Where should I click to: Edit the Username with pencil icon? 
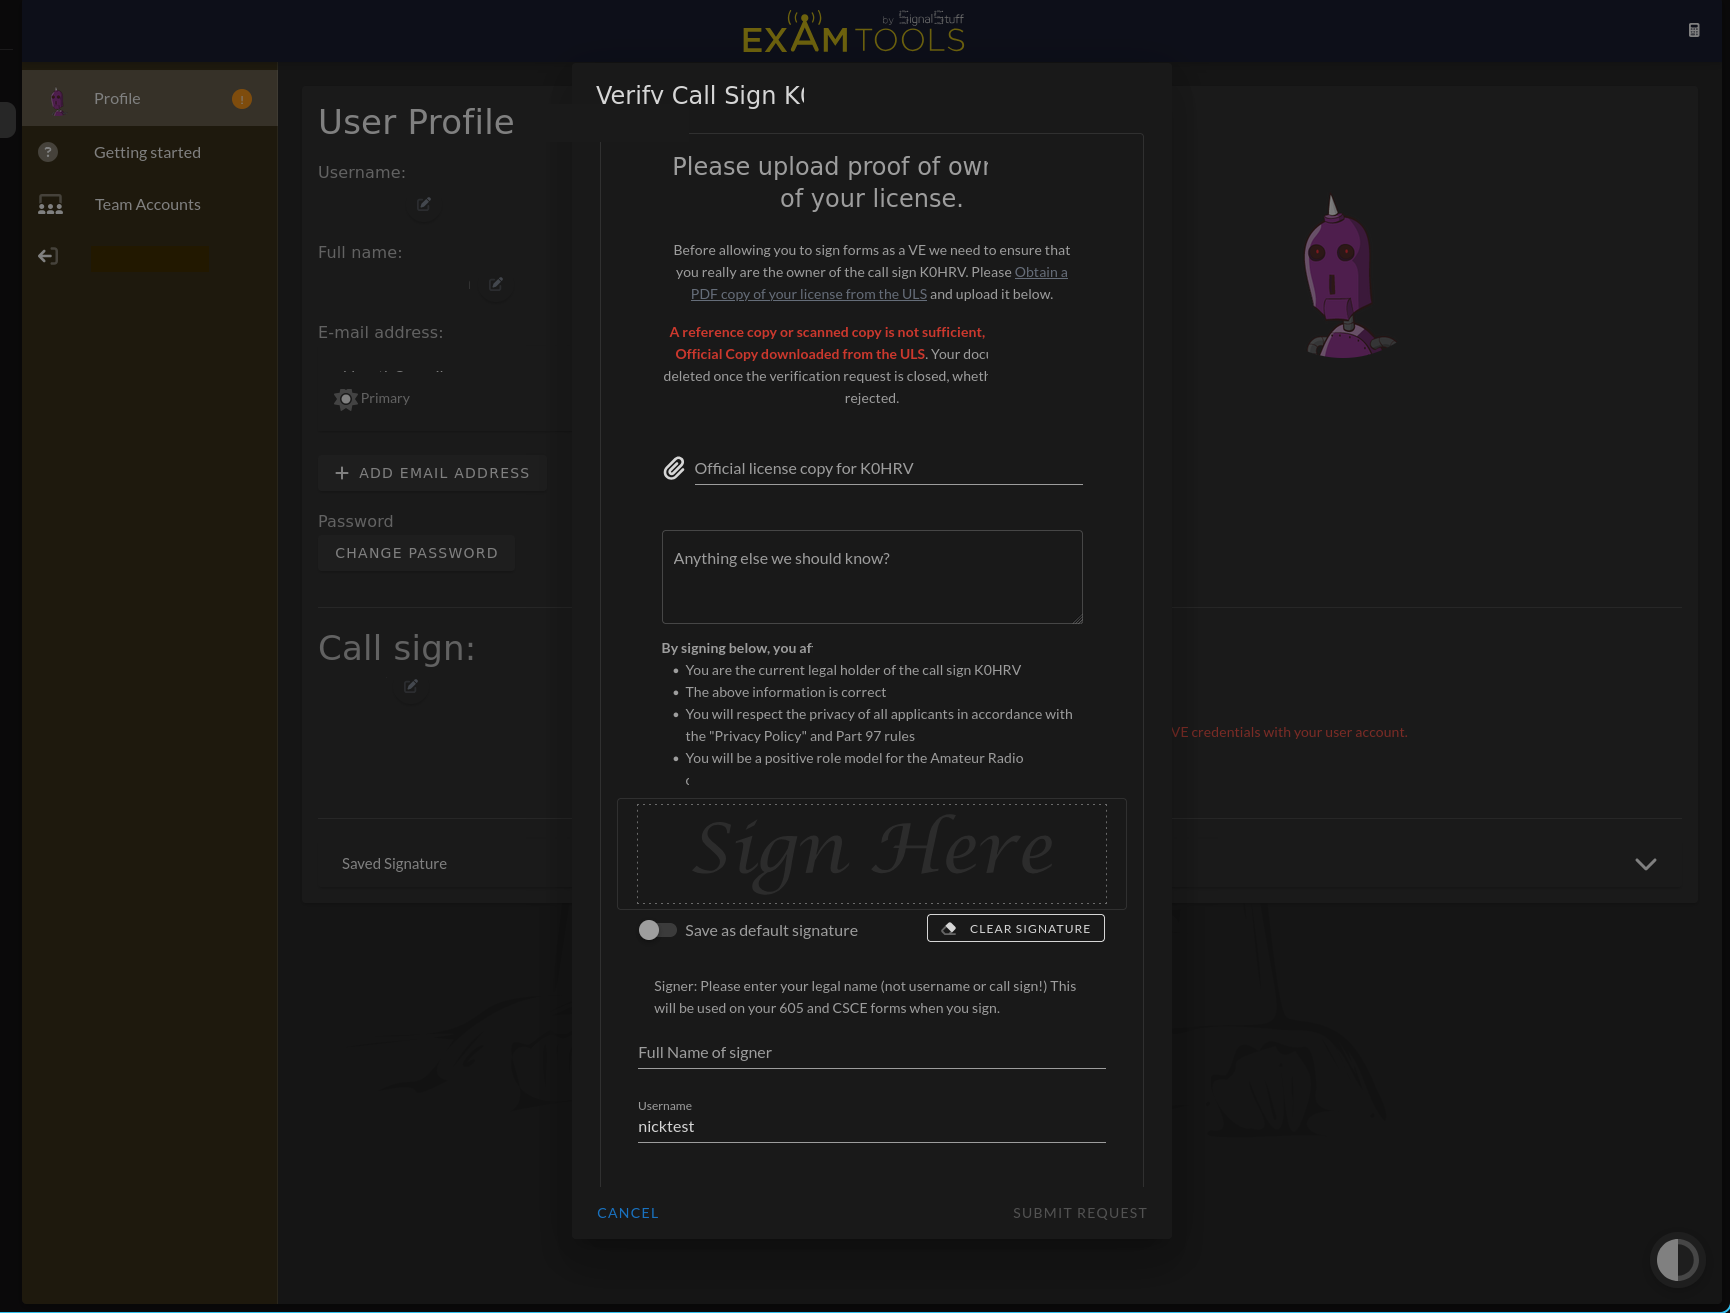[x=424, y=204]
